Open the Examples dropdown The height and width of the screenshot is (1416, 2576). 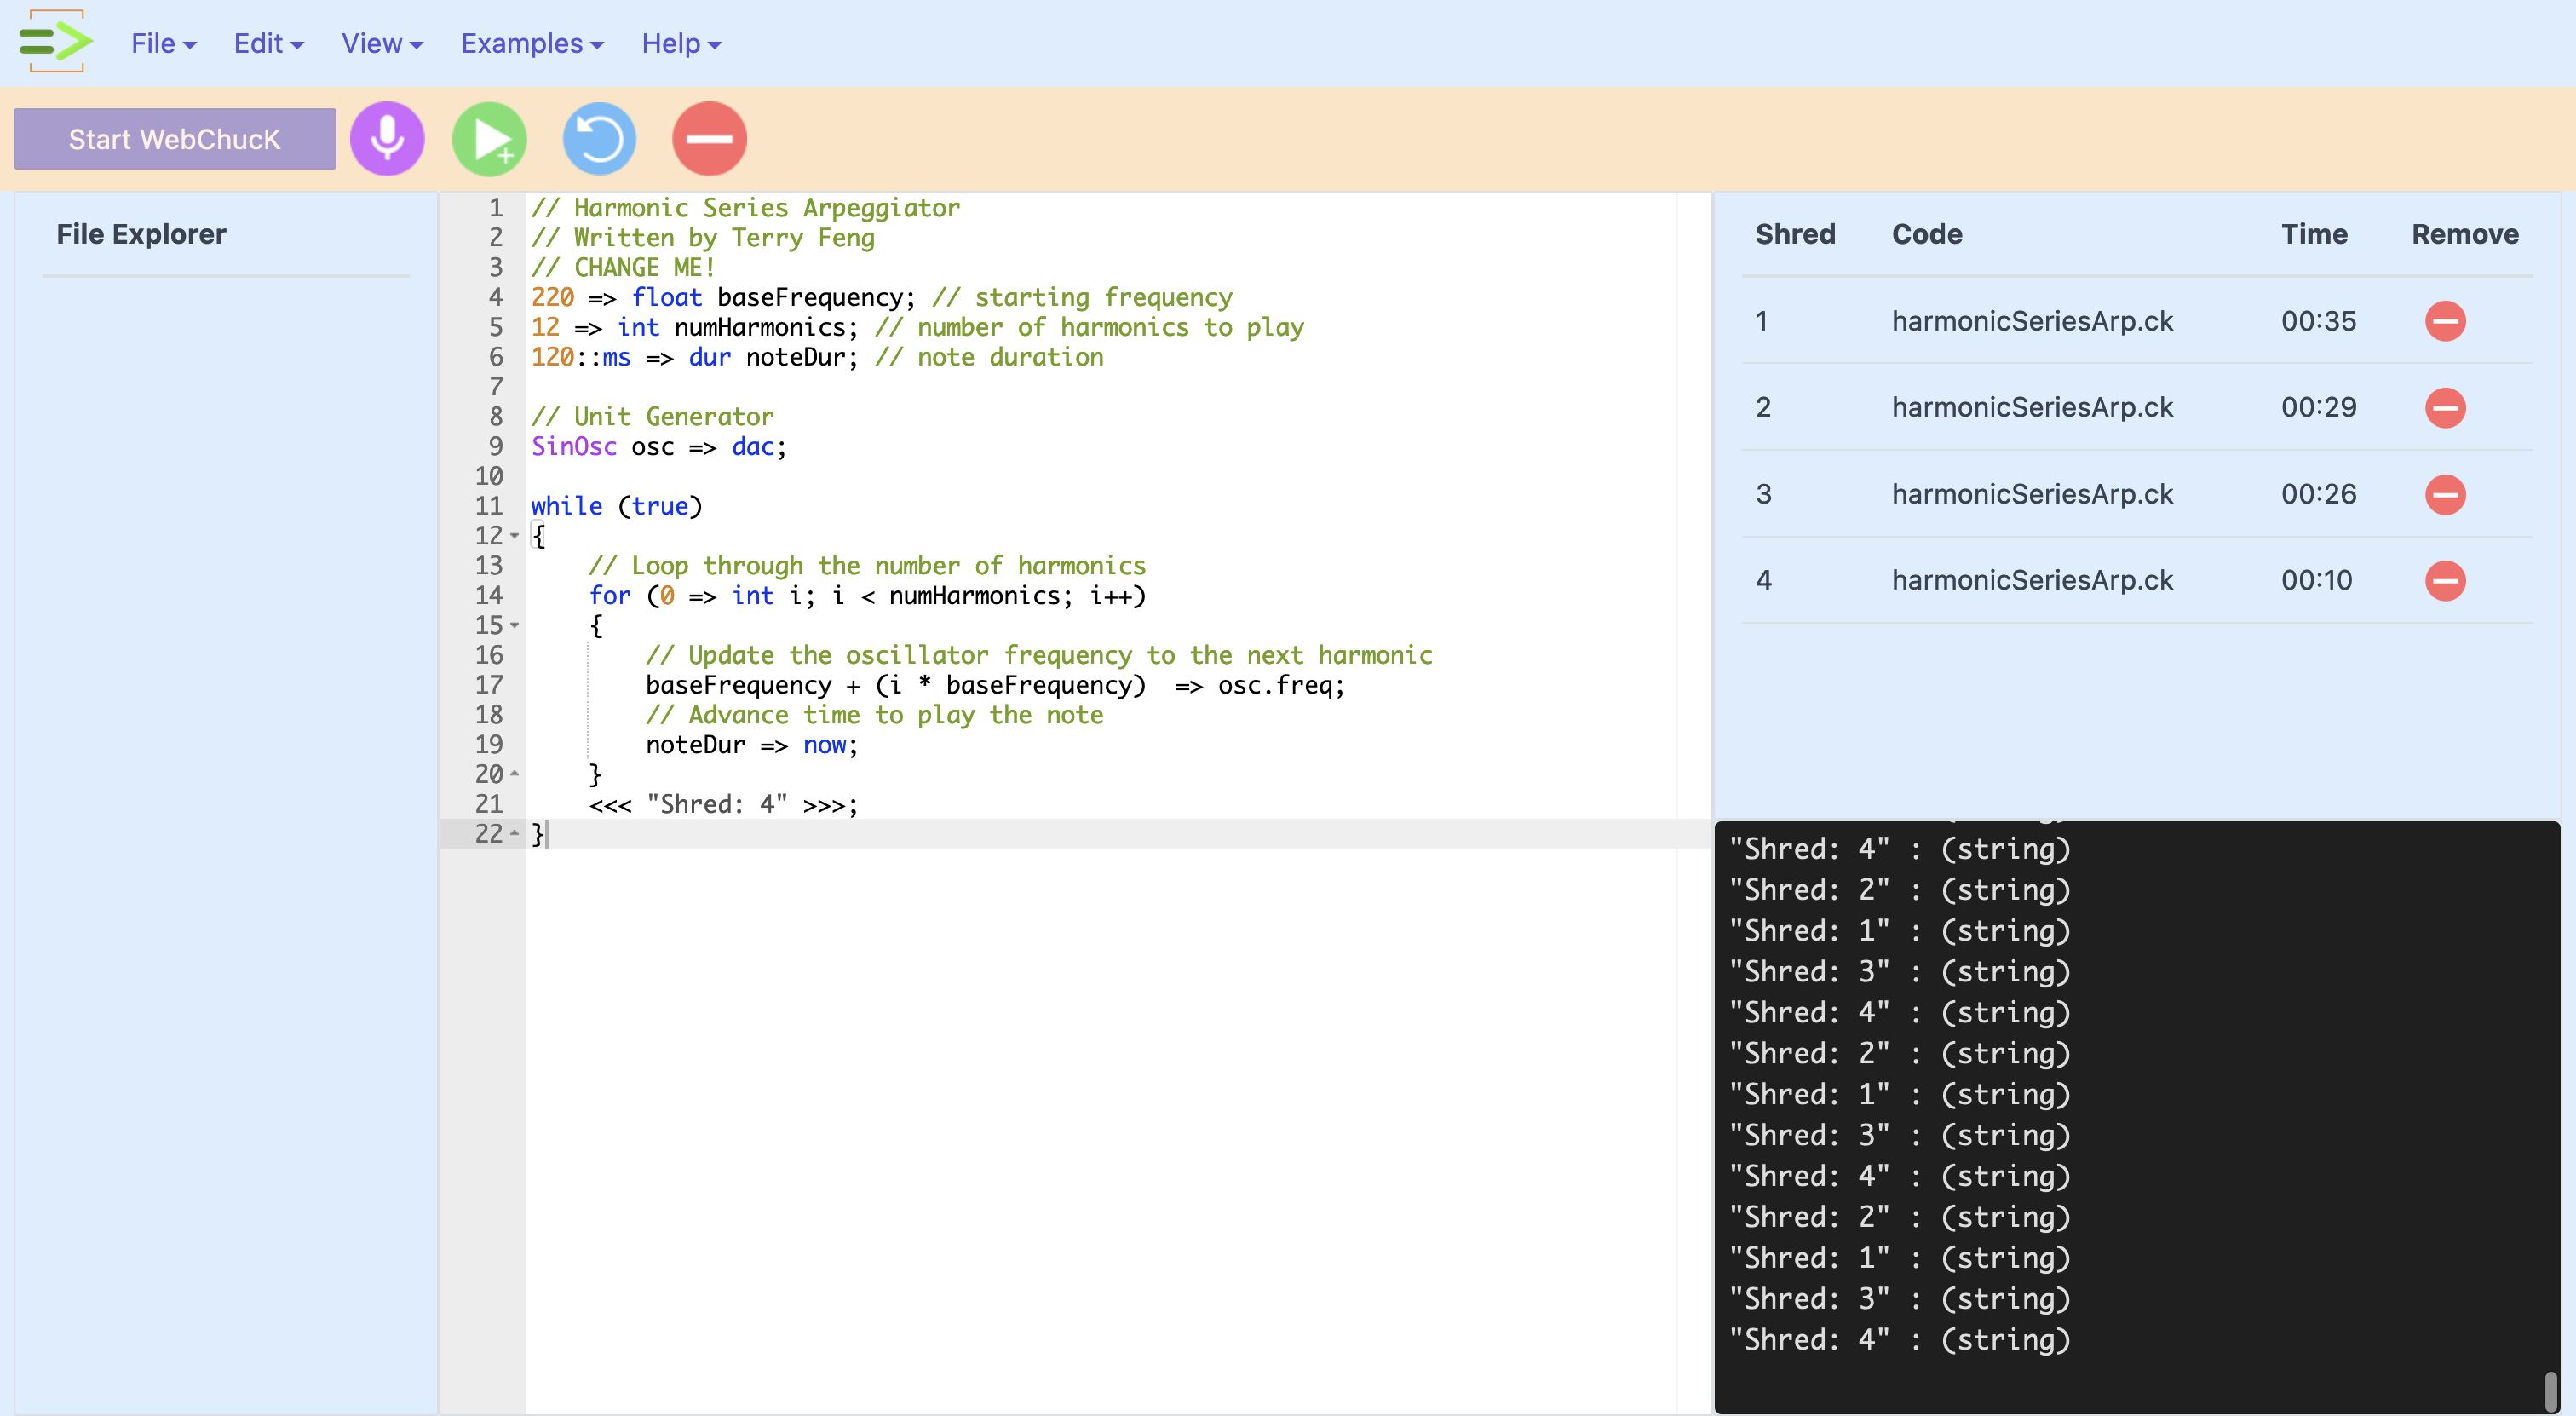coord(532,44)
